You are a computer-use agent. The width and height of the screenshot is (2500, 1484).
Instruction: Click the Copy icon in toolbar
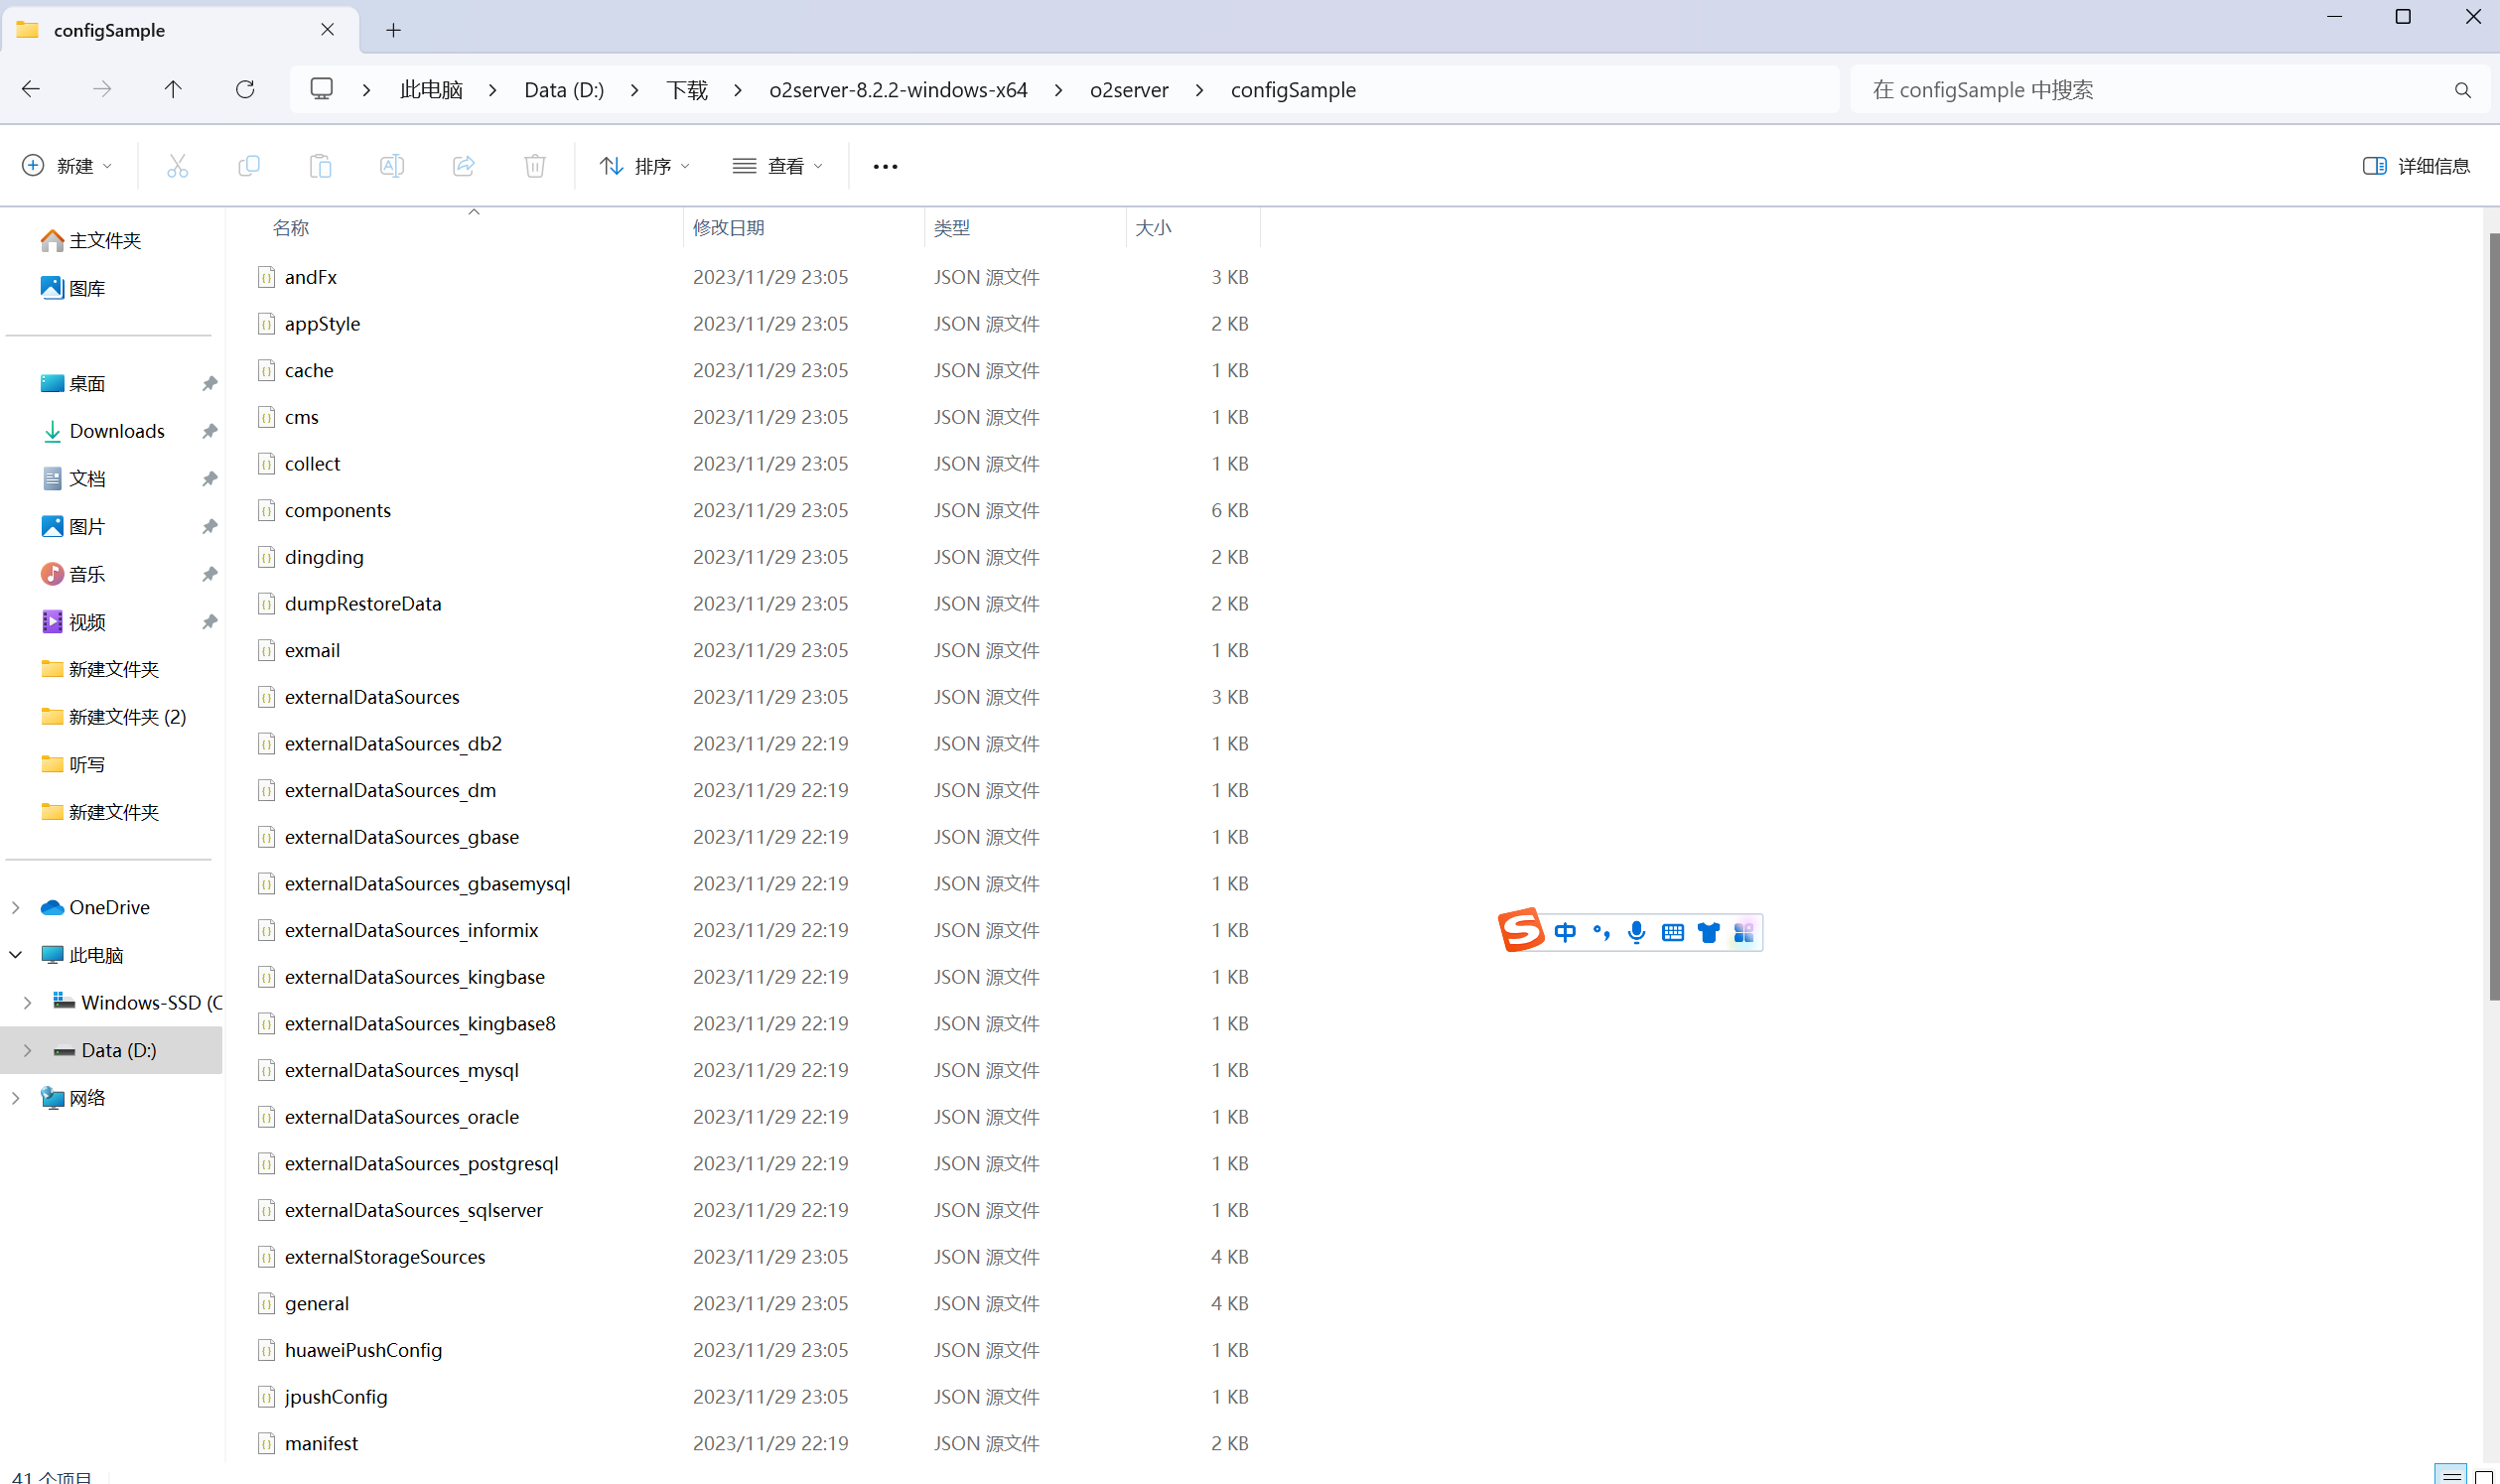249,166
